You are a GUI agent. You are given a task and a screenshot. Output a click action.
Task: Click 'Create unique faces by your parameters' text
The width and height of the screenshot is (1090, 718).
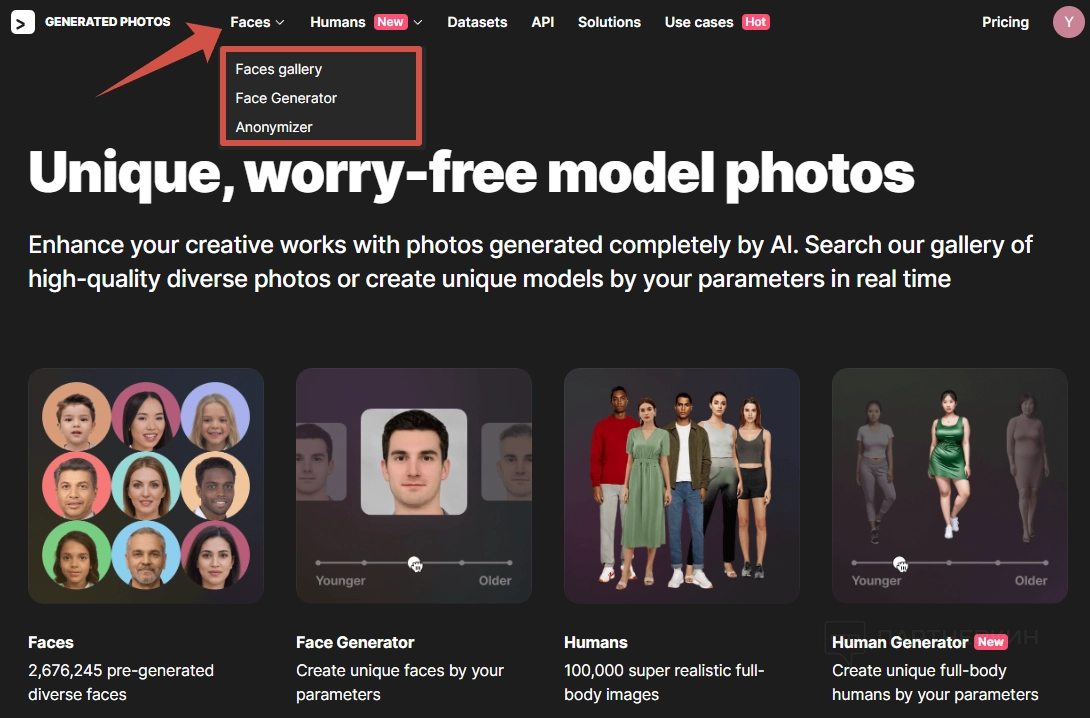pyautogui.click(x=400, y=682)
